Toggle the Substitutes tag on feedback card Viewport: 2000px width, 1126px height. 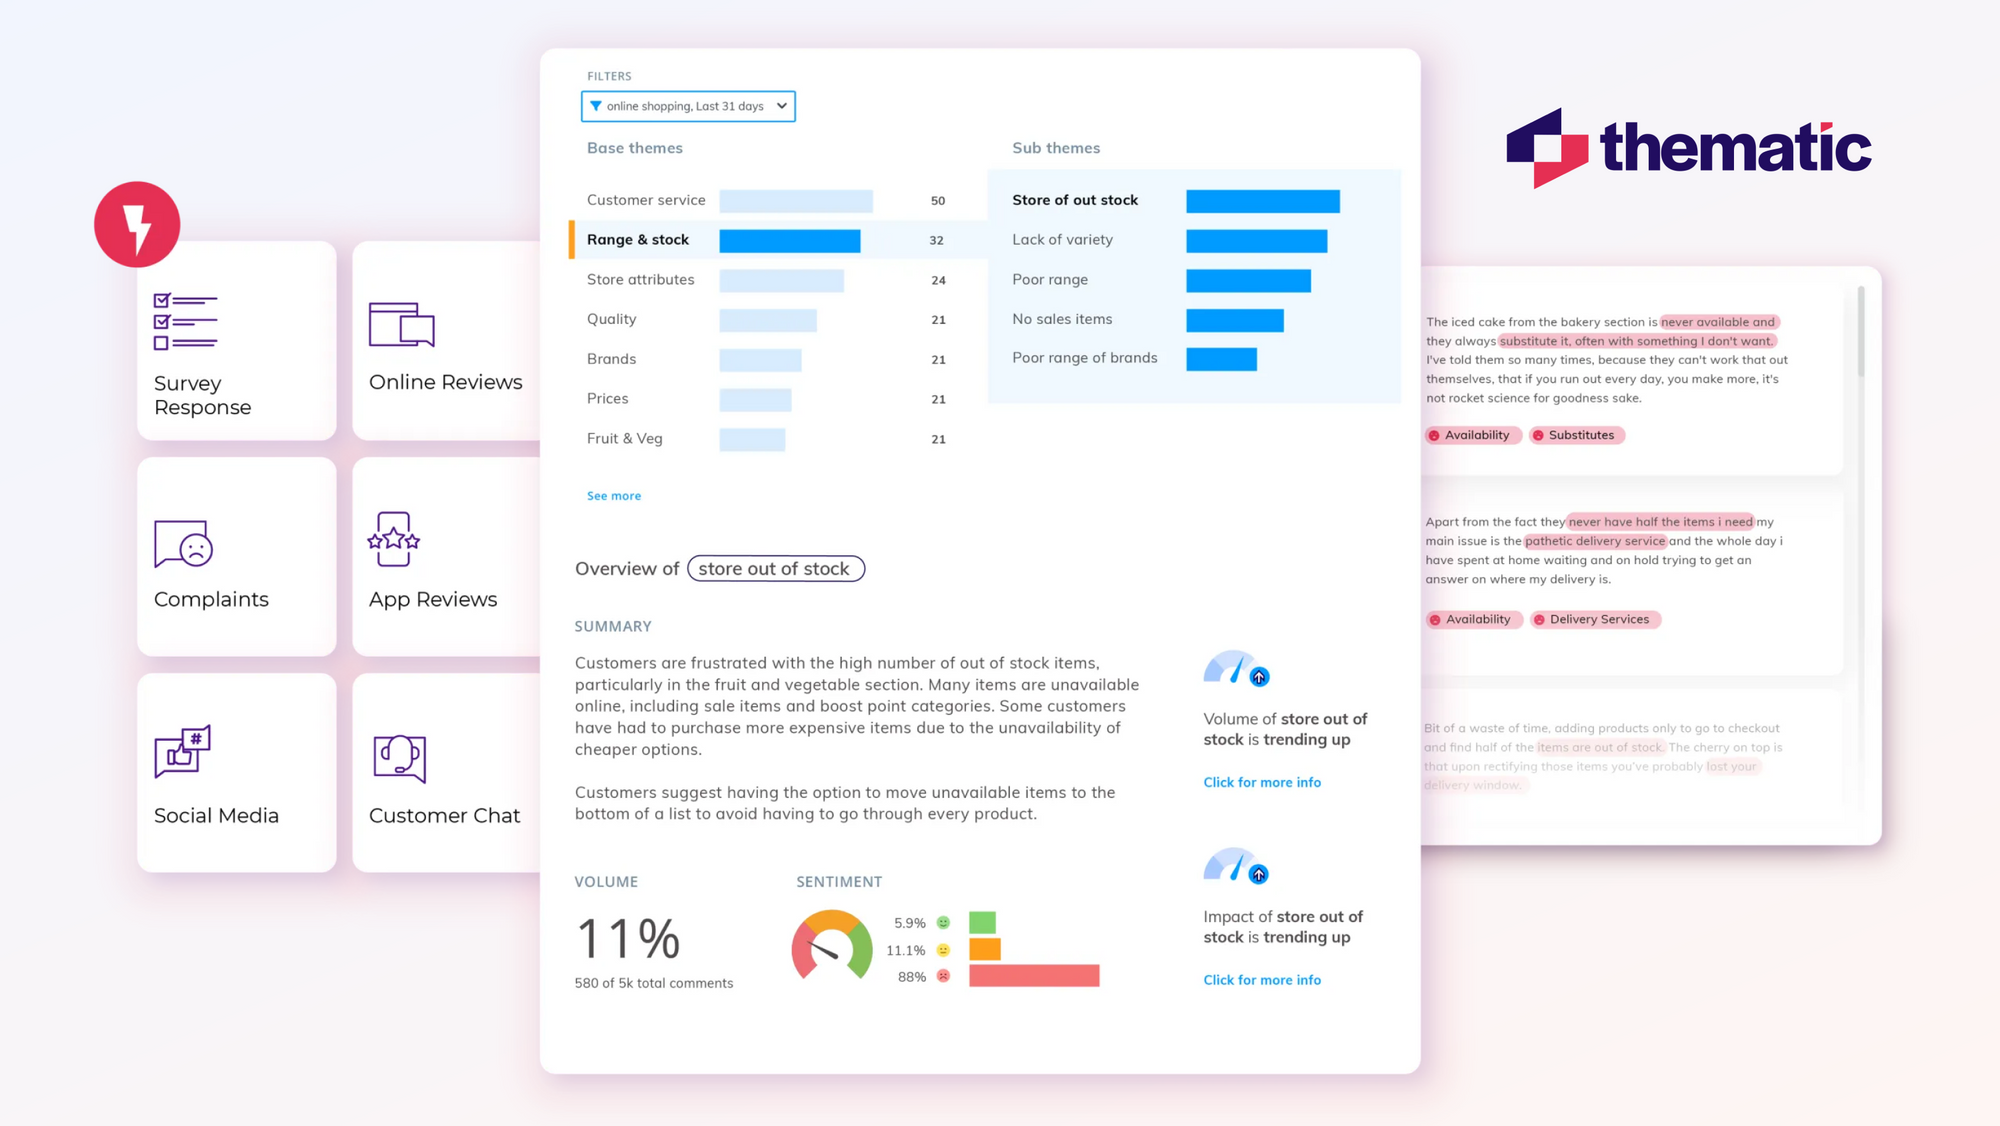click(1581, 434)
